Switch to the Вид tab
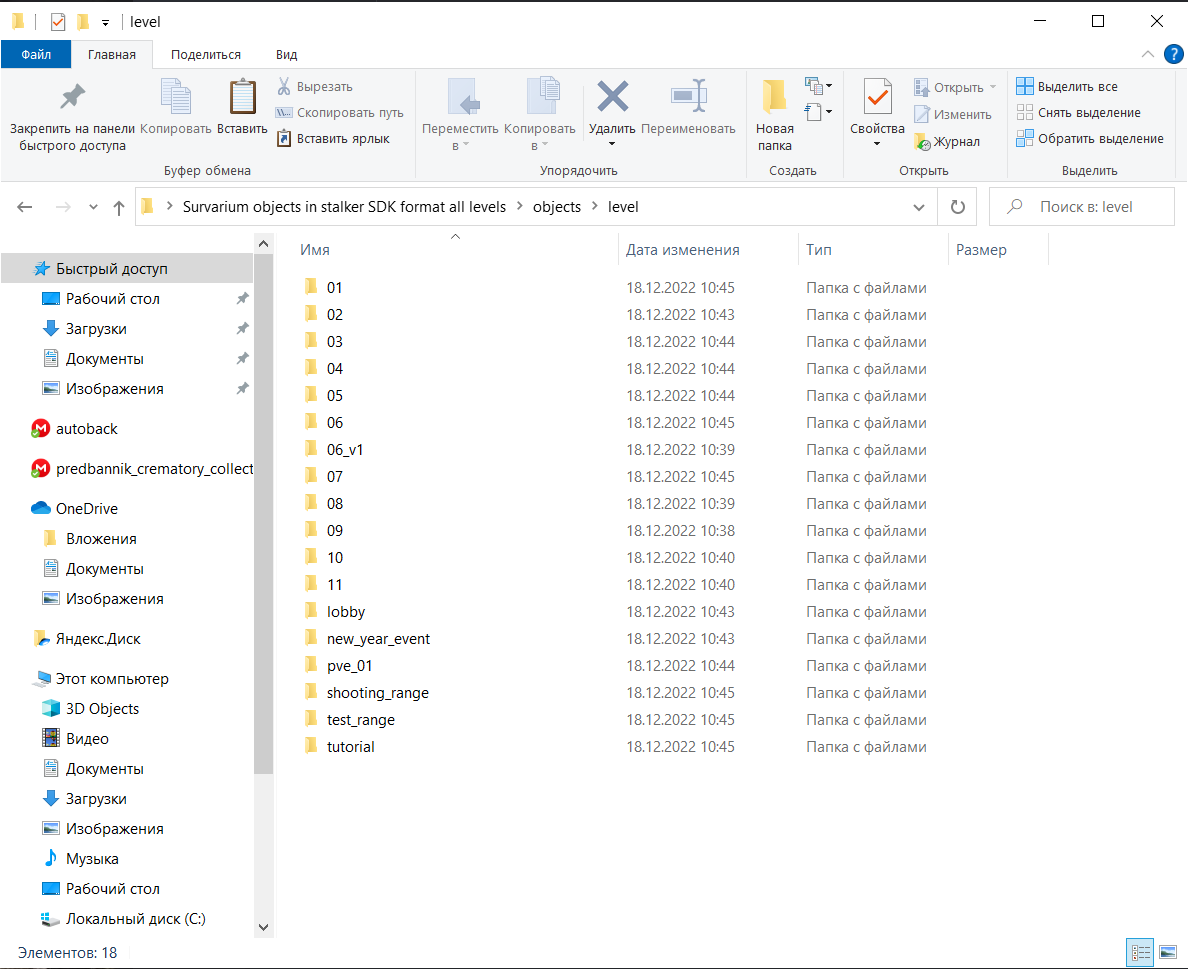This screenshot has width=1188, height=969. pos(286,55)
